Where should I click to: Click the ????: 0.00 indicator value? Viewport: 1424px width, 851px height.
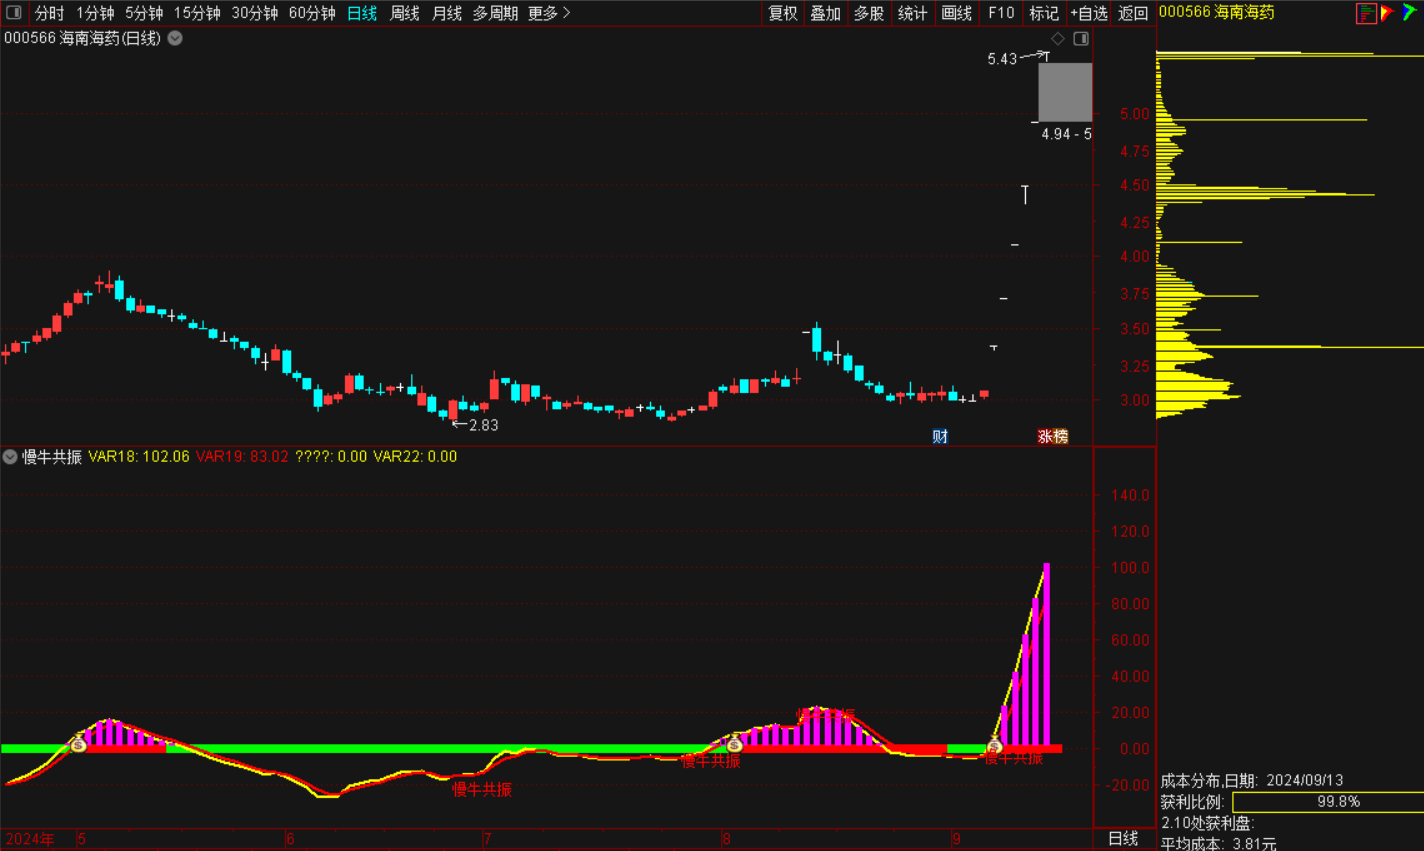point(331,457)
